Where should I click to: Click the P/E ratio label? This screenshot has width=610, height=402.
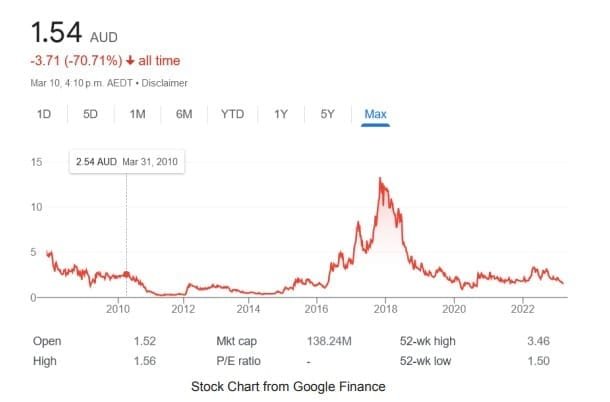238,360
